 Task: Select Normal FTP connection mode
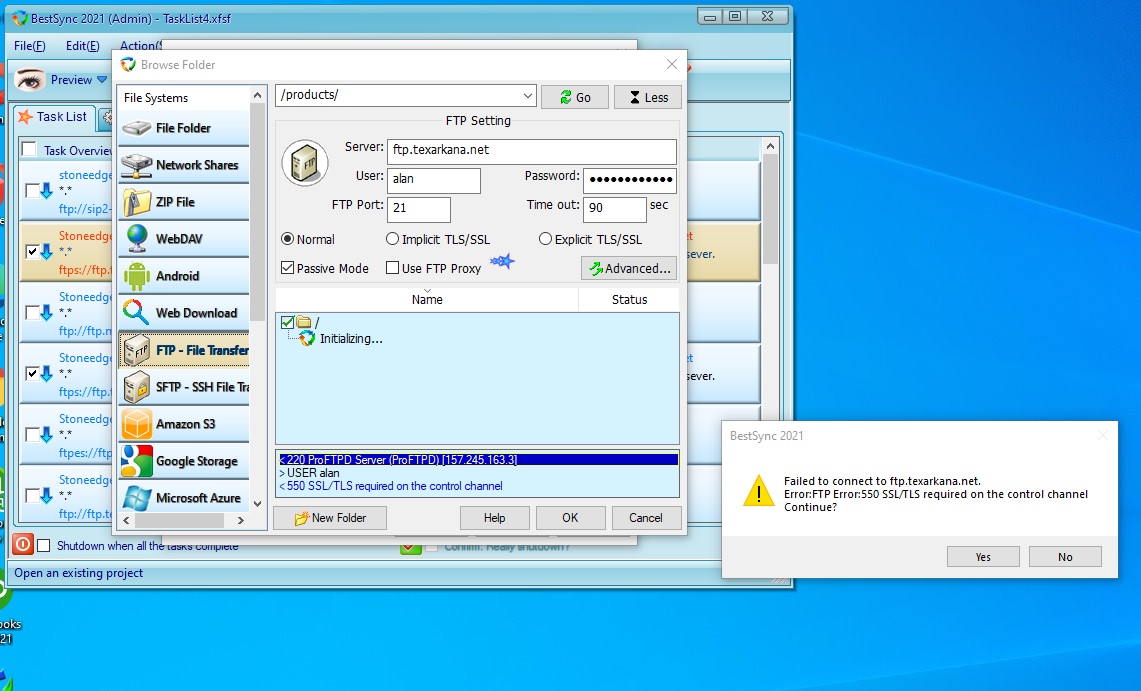pyautogui.click(x=287, y=239)
